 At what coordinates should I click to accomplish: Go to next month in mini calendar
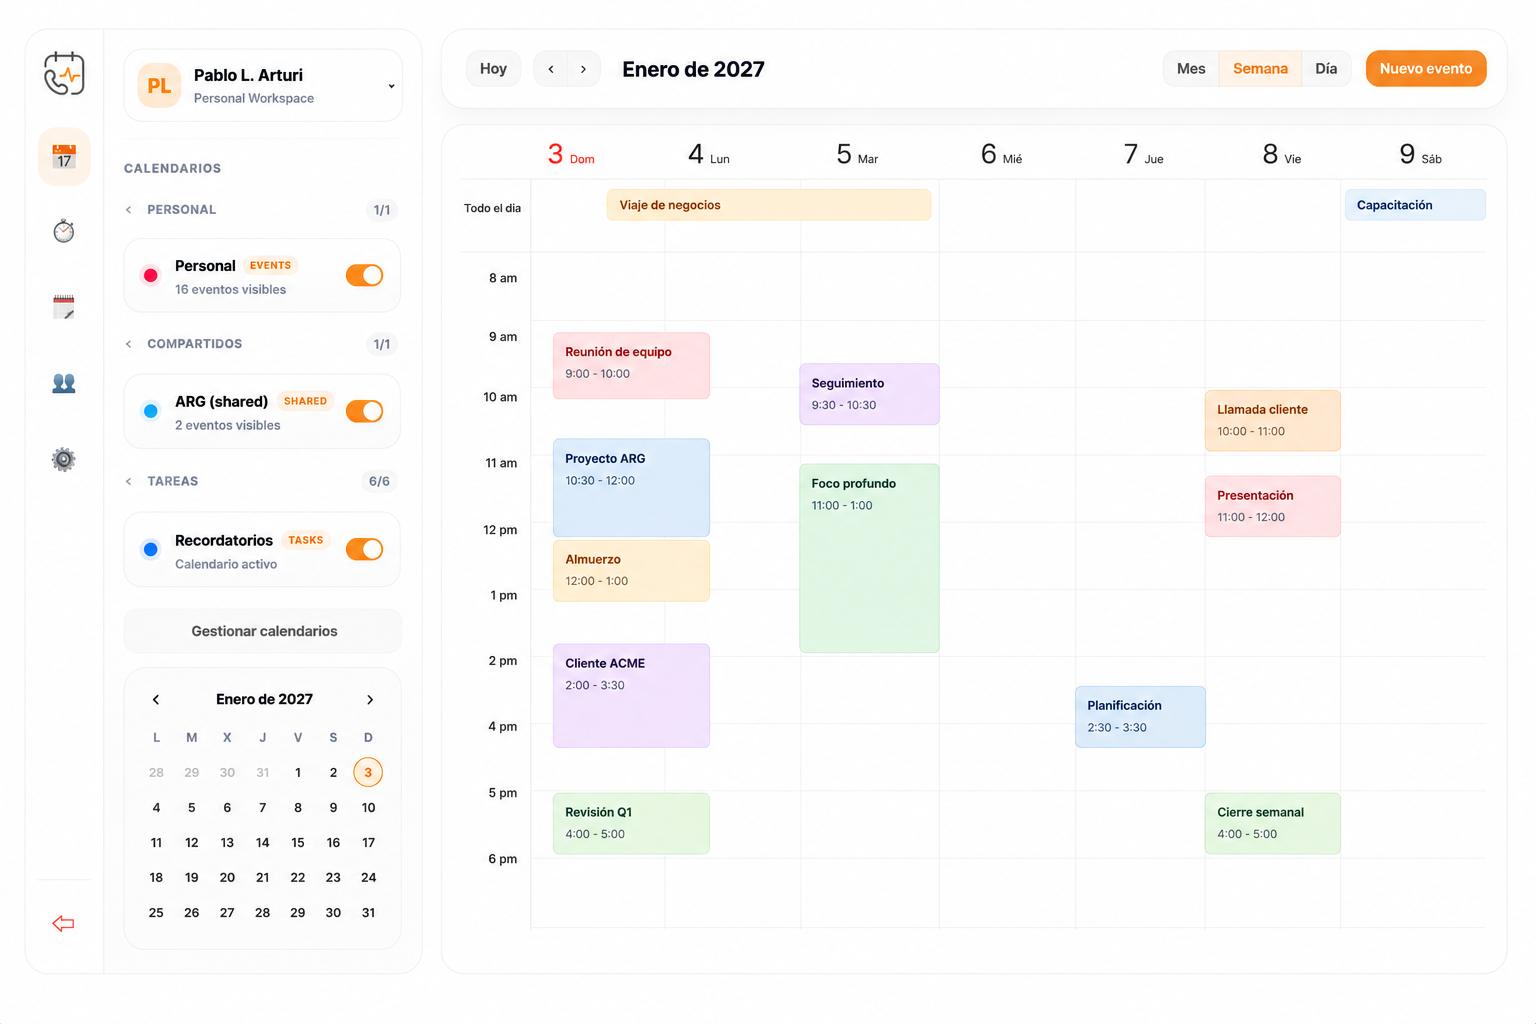370,700
